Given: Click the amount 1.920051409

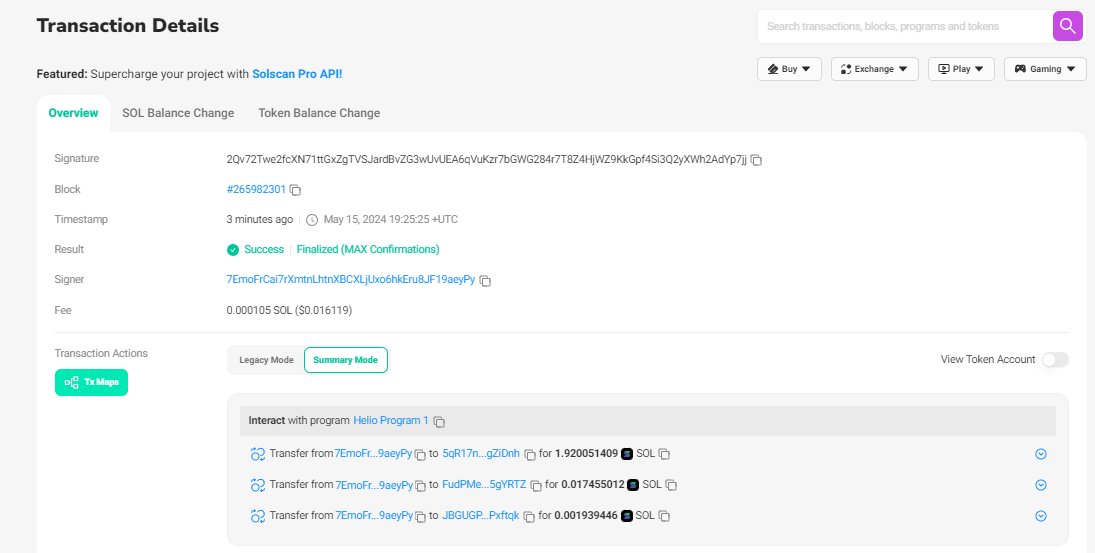Looking at the screenshot, I should [587, 453].
